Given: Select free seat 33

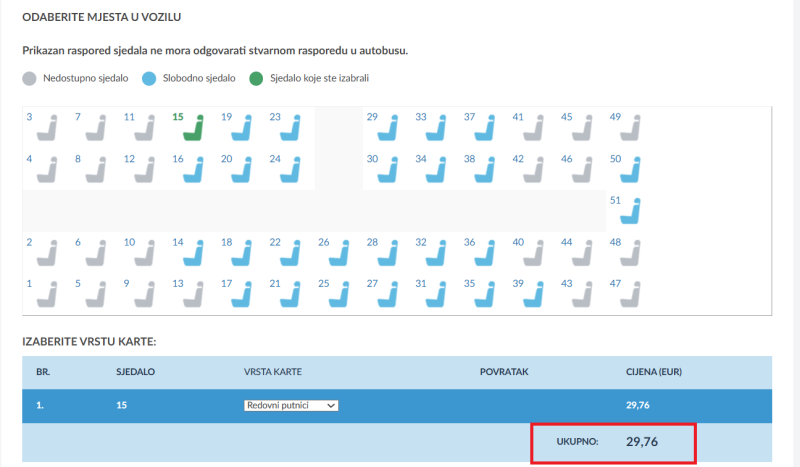Looking at the screenshot, I should point(436,130).
